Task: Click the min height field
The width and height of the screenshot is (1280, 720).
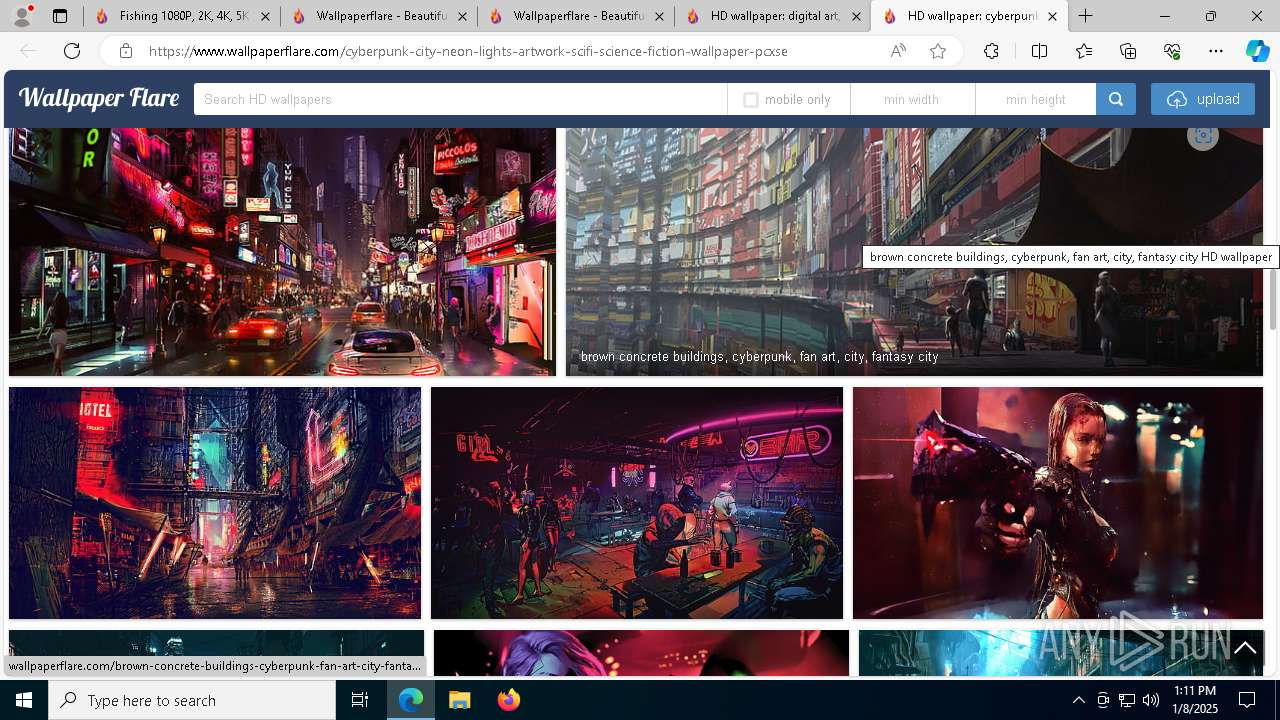Action: click(1035, 99)
